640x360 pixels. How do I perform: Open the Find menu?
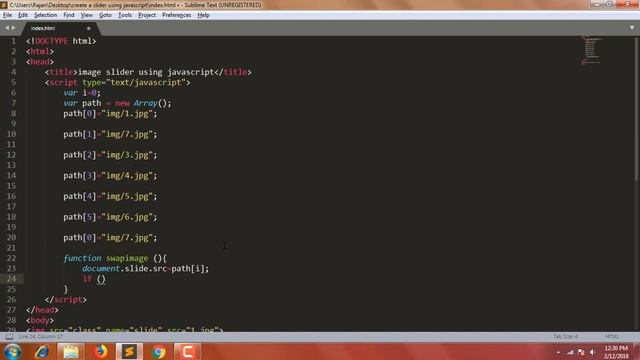tap(69, 15)
